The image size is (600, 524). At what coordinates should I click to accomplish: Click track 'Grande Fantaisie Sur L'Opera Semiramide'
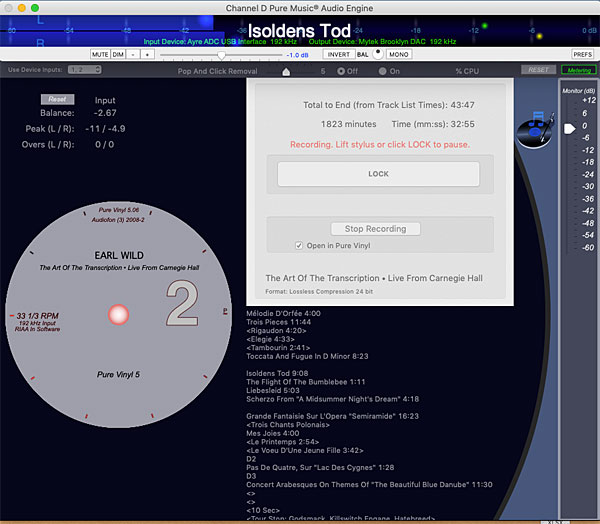tap(333, 416)
